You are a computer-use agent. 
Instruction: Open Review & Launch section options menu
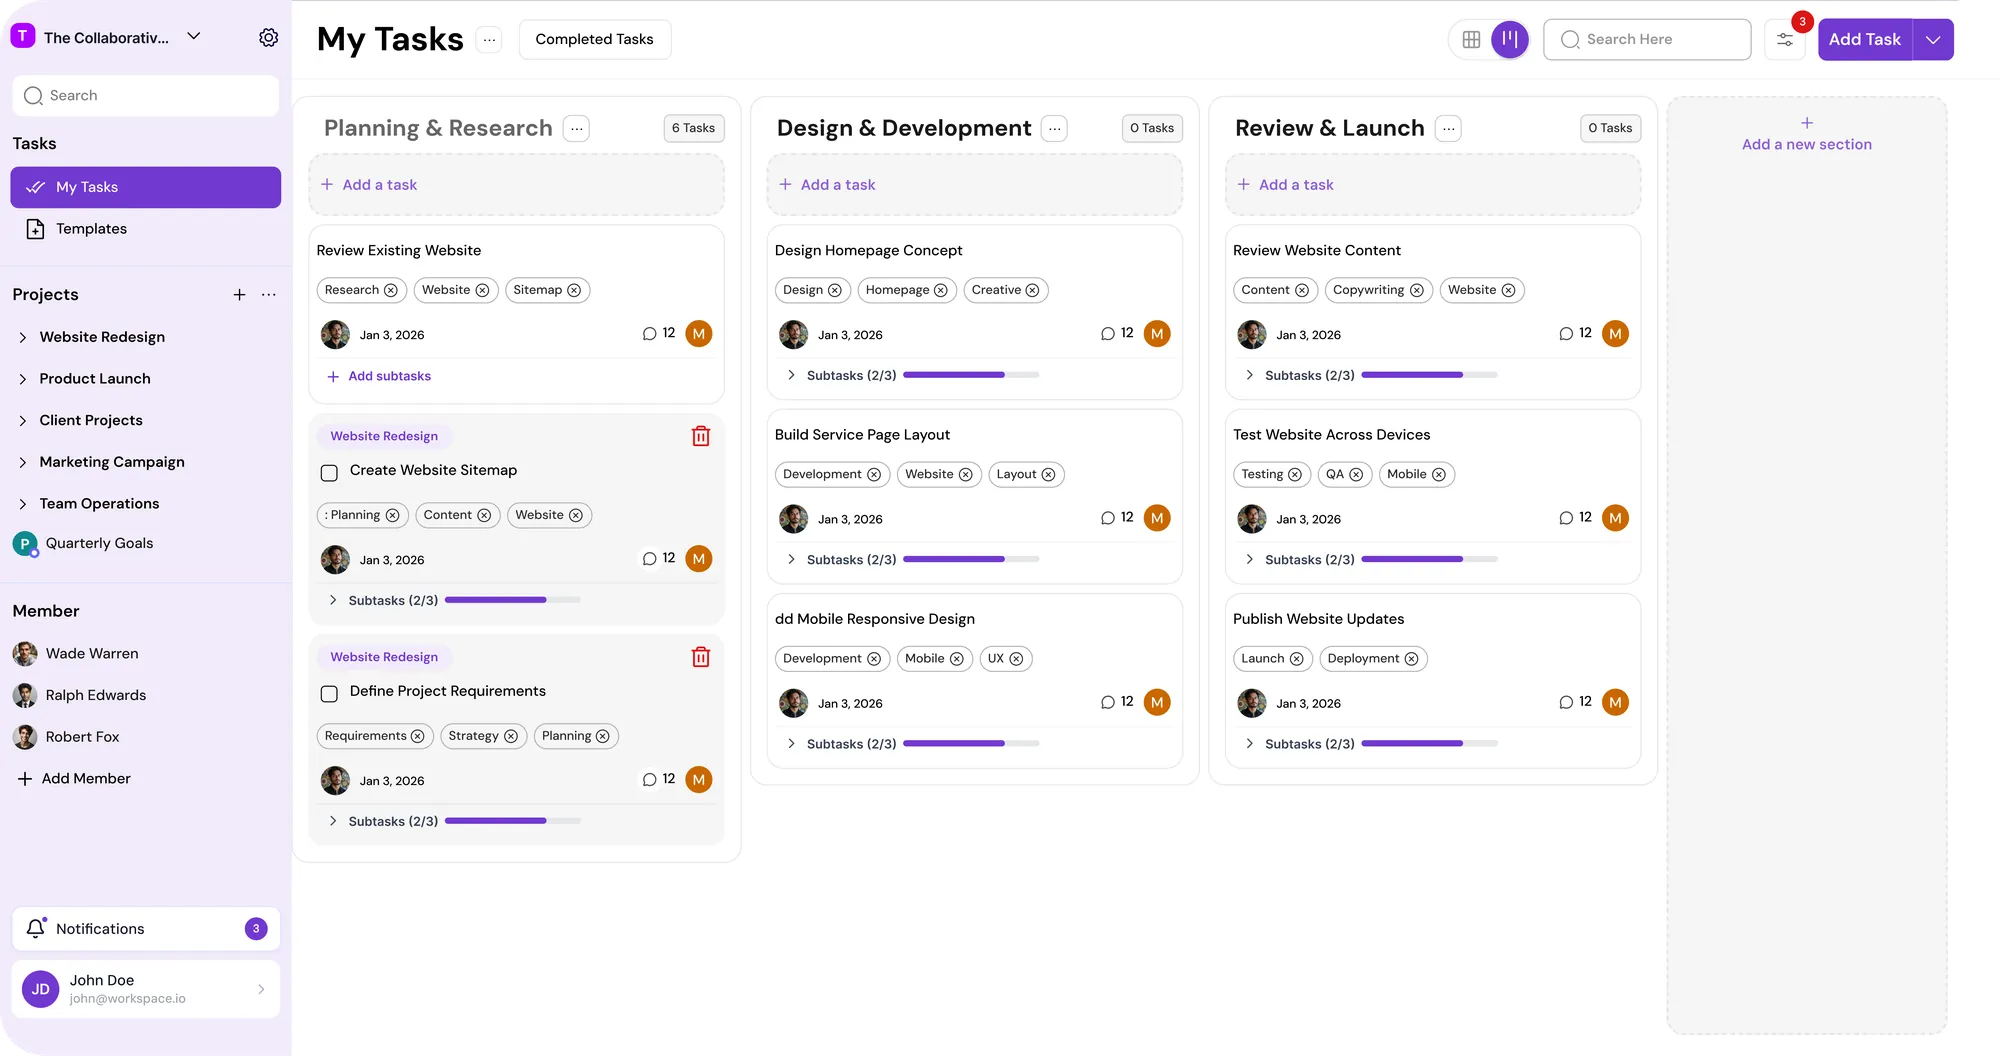click(x=1448, y=128)
